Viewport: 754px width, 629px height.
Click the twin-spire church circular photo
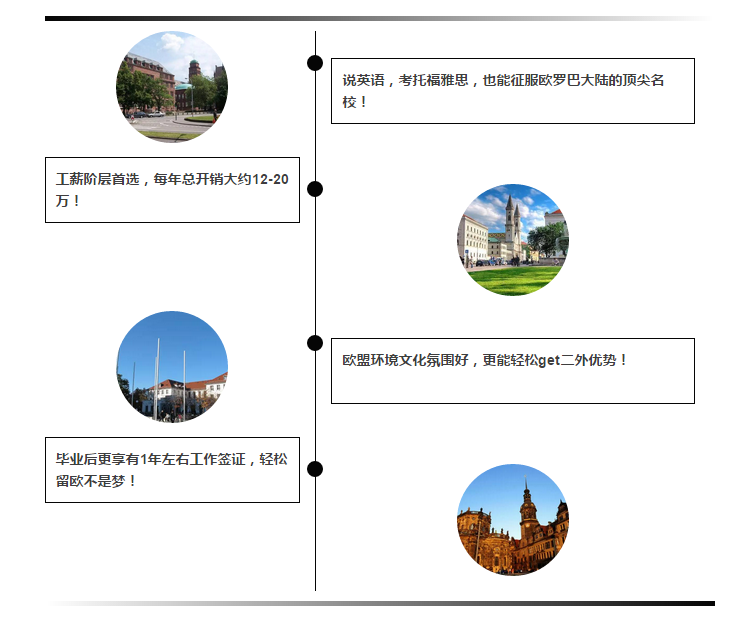click(x=513, y=239)
